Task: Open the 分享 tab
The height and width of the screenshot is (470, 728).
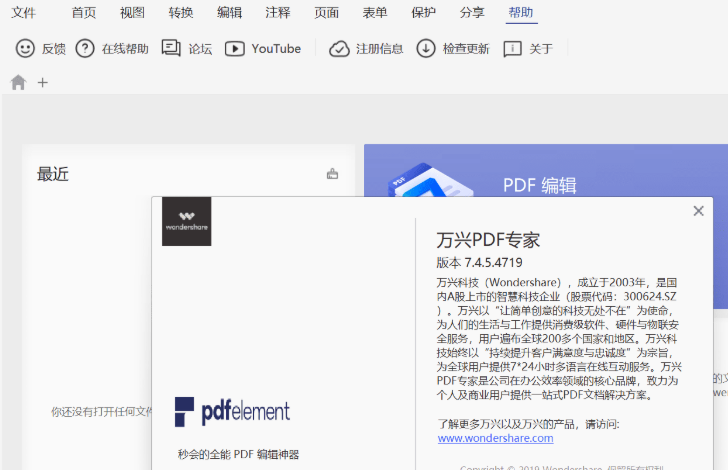Action: 472,13
